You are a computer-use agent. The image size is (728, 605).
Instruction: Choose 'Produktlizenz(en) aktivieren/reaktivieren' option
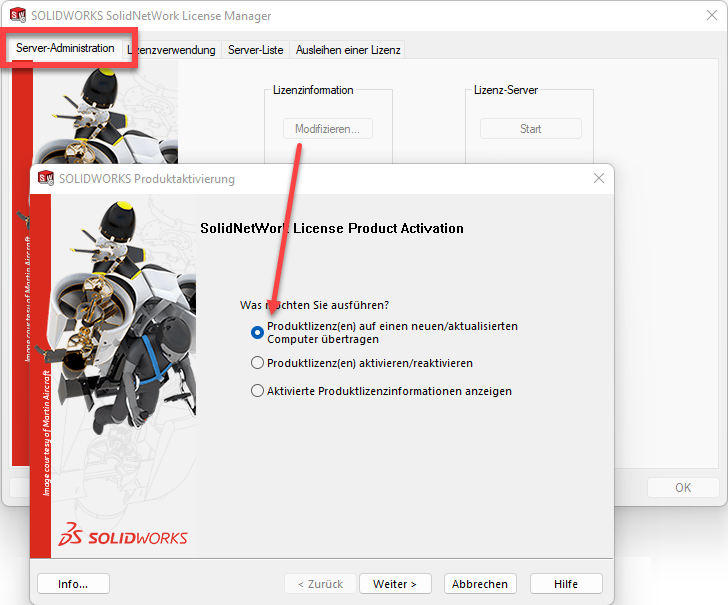pyautogui.click(x=258, y=363)
